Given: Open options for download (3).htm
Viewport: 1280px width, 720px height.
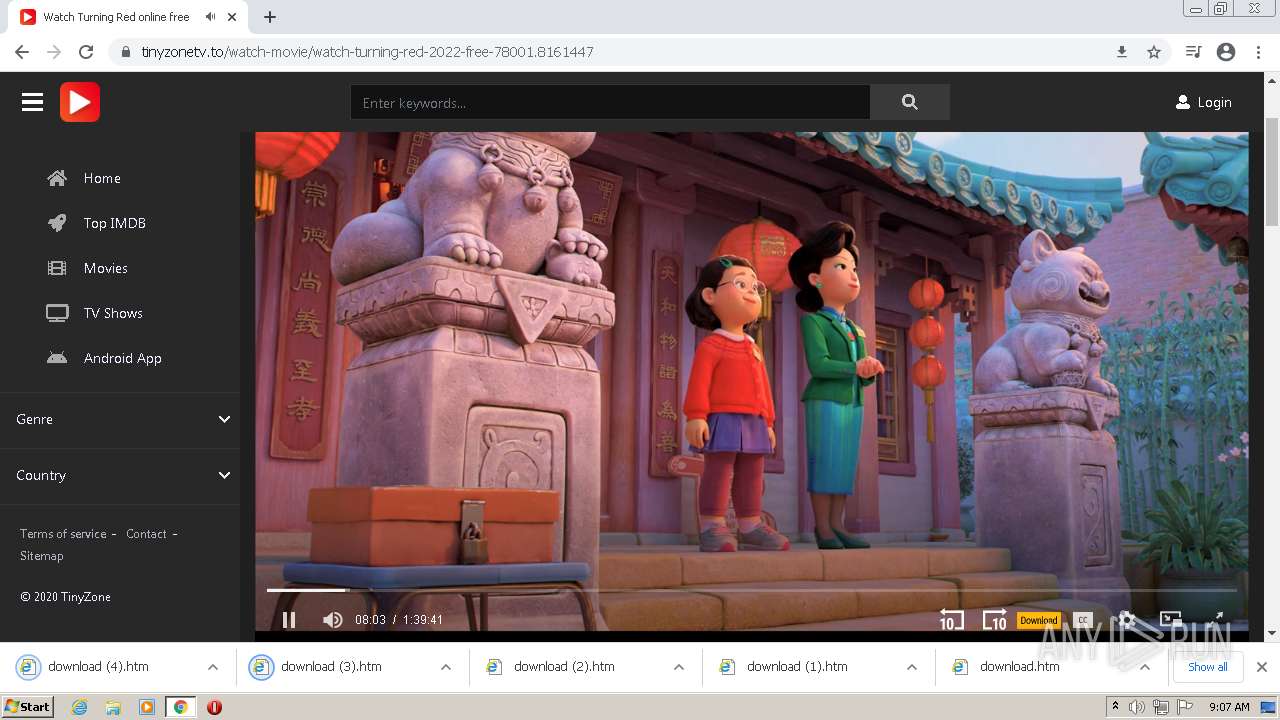Looking at the screenshot, I should coord(446,667).
